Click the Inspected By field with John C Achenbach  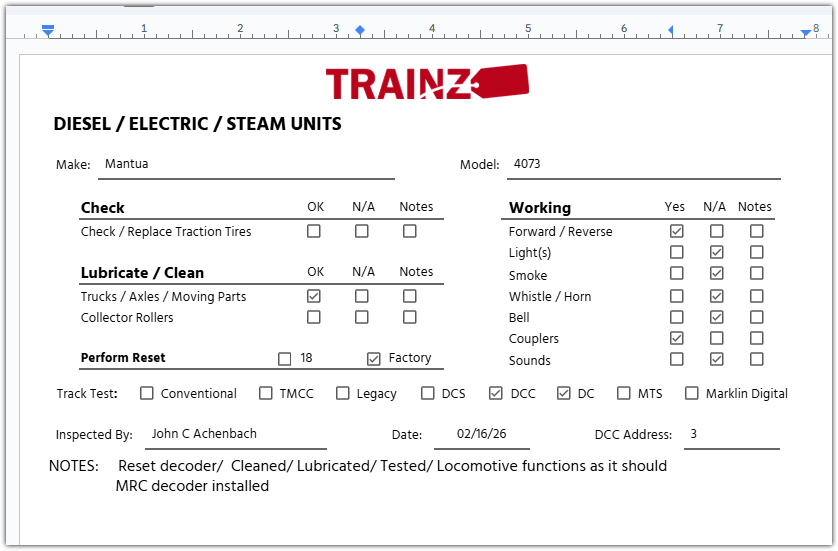tap(236, 436)
